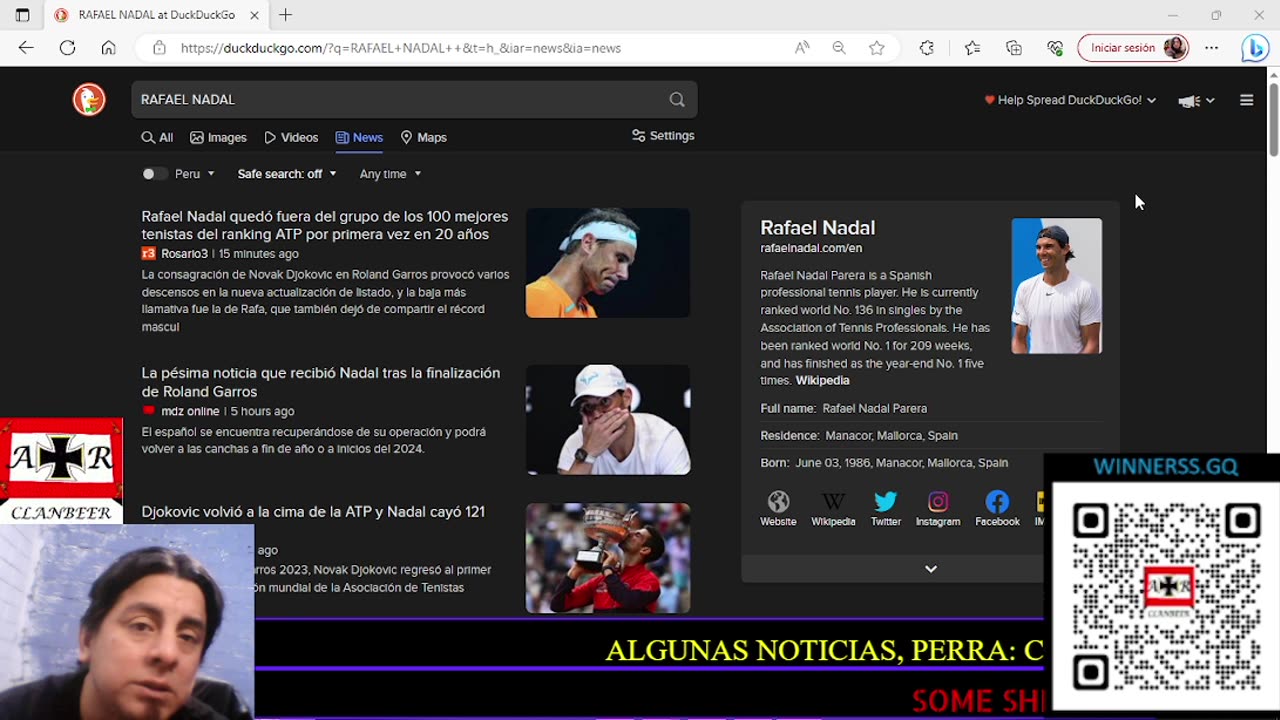This screenshot has height=720, width=1280.
Task: Click the megaphone icon
Action: coord(1189,100)
